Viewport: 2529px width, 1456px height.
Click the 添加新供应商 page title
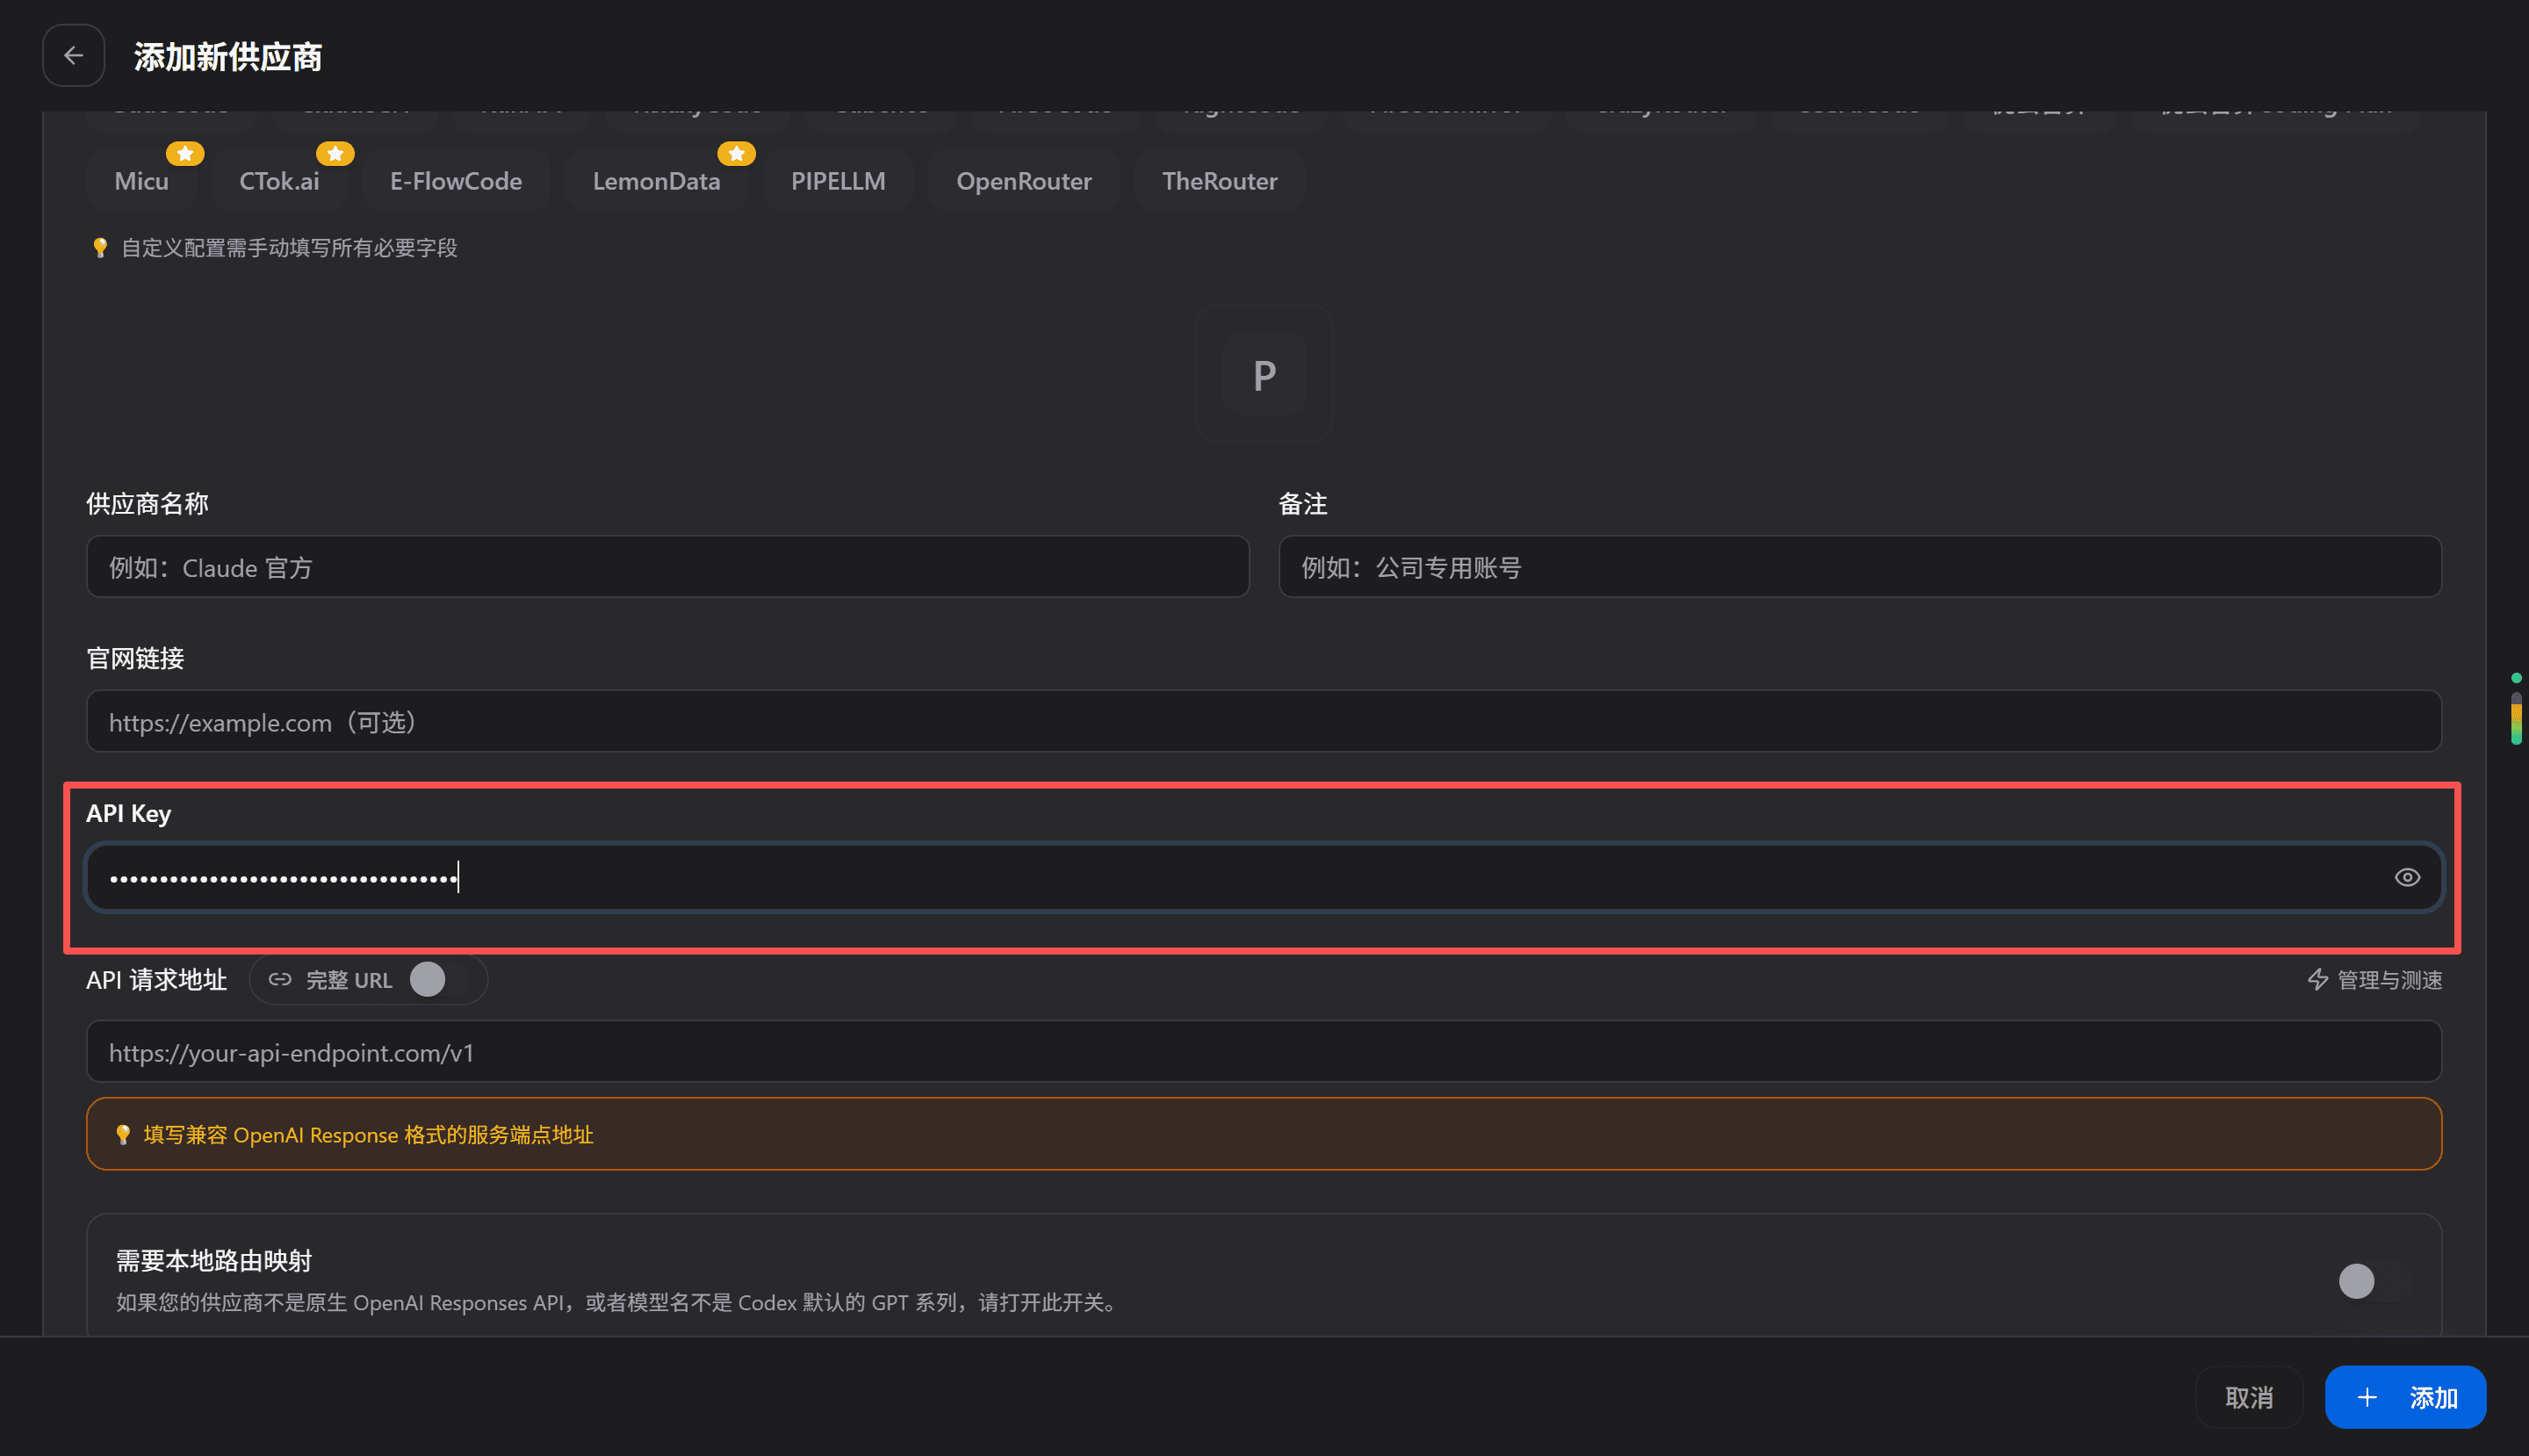pos(228,57)
